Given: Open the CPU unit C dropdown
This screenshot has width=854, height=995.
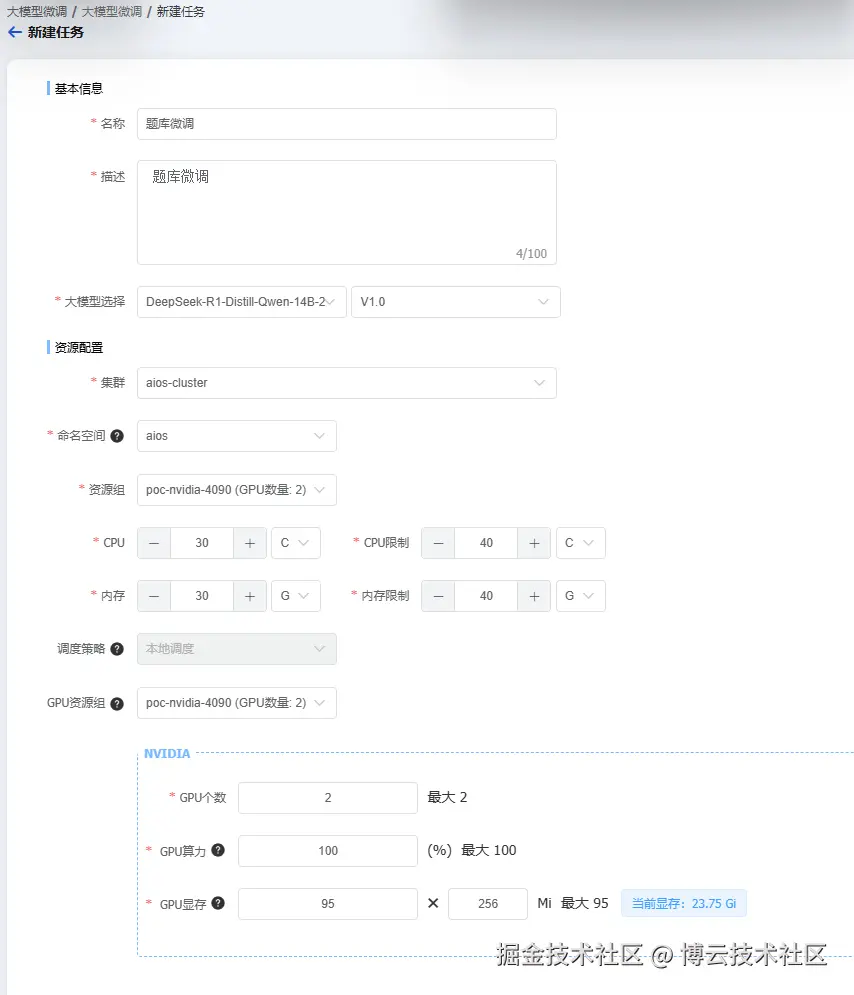Looking at the screenshot, I should (296, 543).
